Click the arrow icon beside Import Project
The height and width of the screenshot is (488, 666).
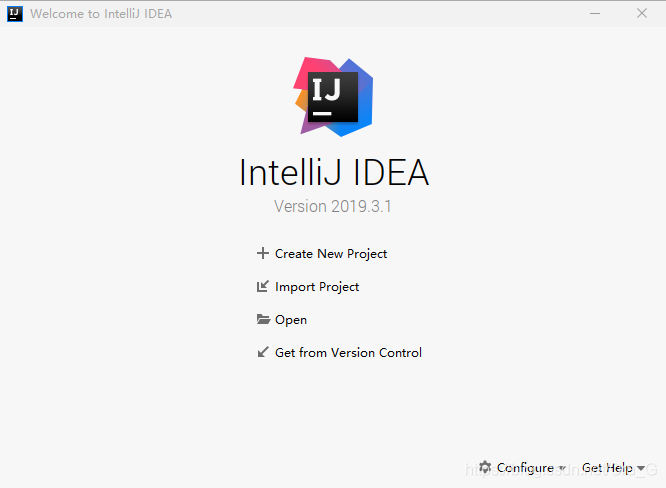[263, 286]
